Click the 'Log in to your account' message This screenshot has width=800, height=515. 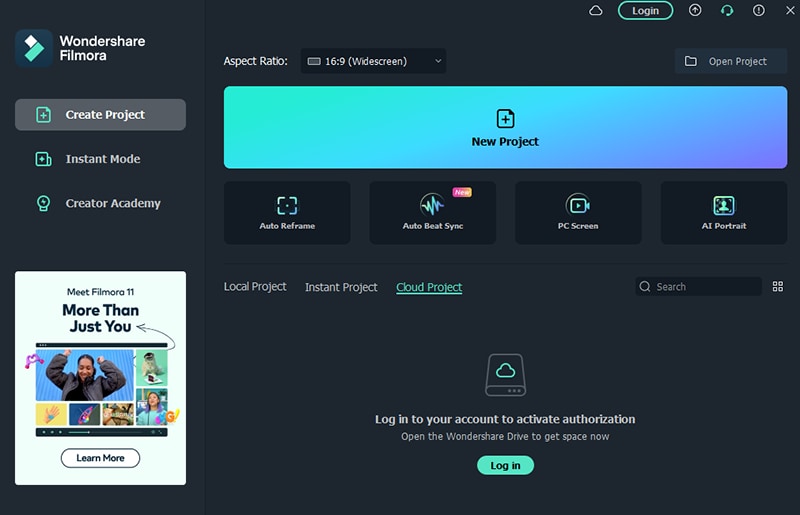(x=505, y=419)
